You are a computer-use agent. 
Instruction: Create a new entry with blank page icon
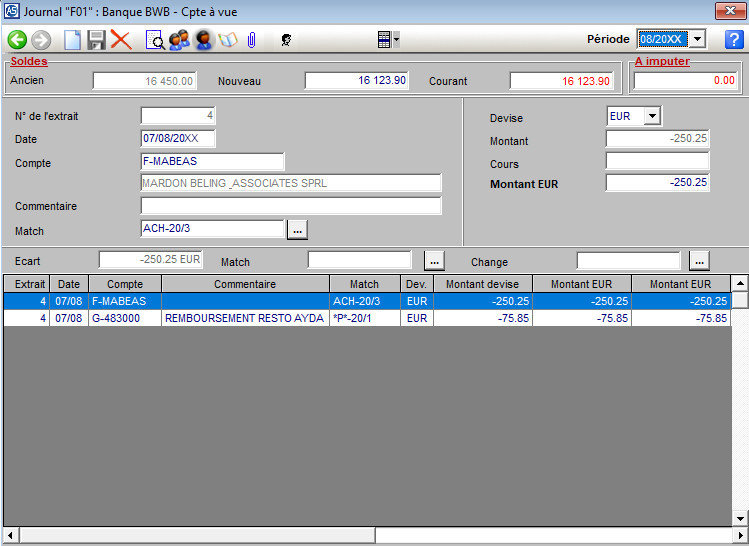tap(72, 40)
